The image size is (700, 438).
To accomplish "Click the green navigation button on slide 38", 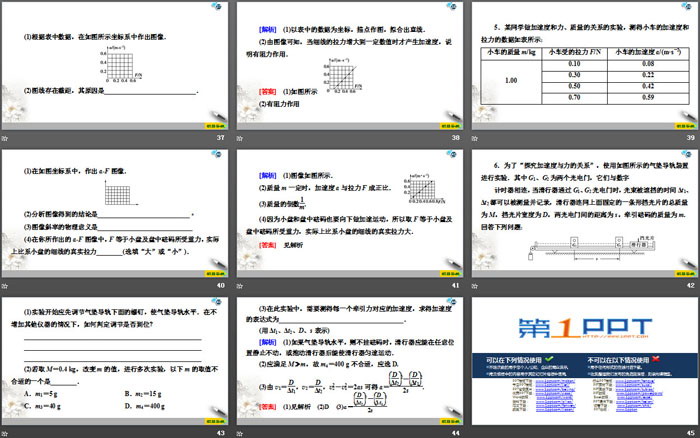I will point(450,126).
